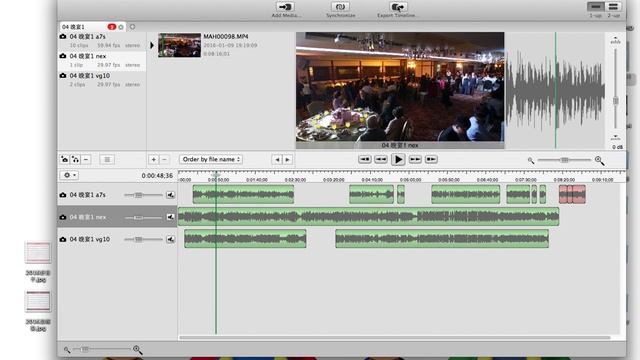
Task: Select the 04 晚宴1 nex camera in the media list
Action: [102, 60]
